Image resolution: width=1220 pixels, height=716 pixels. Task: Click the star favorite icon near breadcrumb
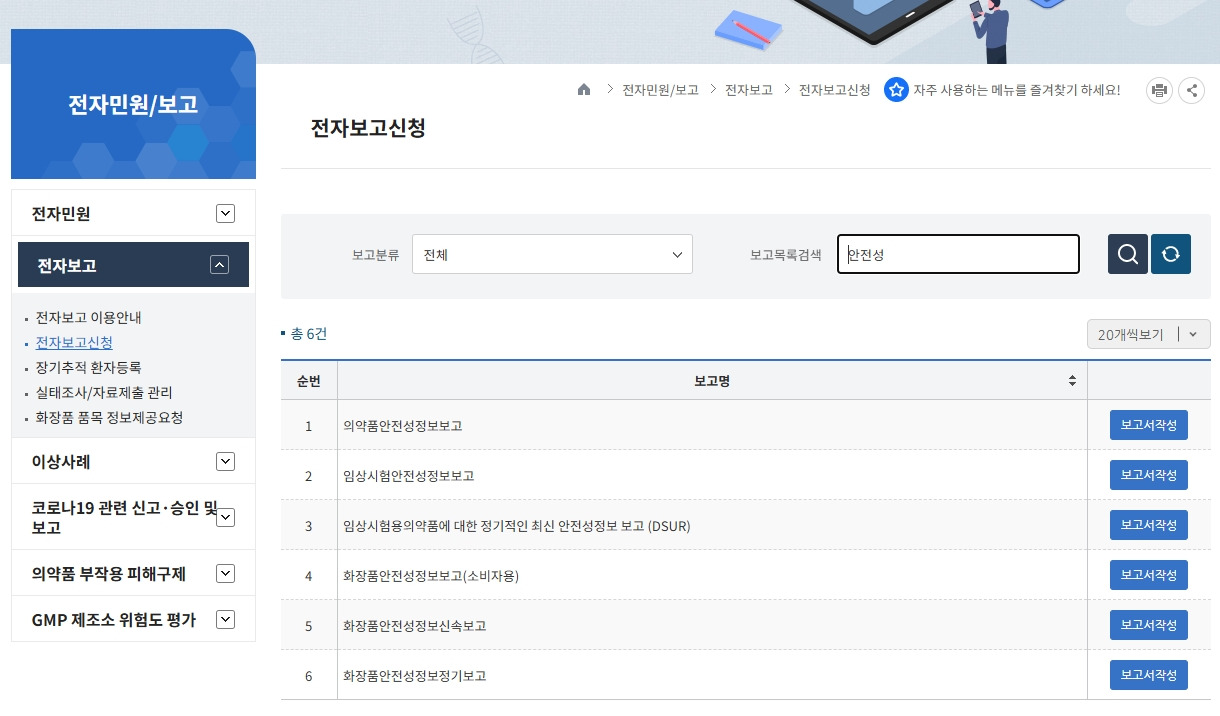896,89
